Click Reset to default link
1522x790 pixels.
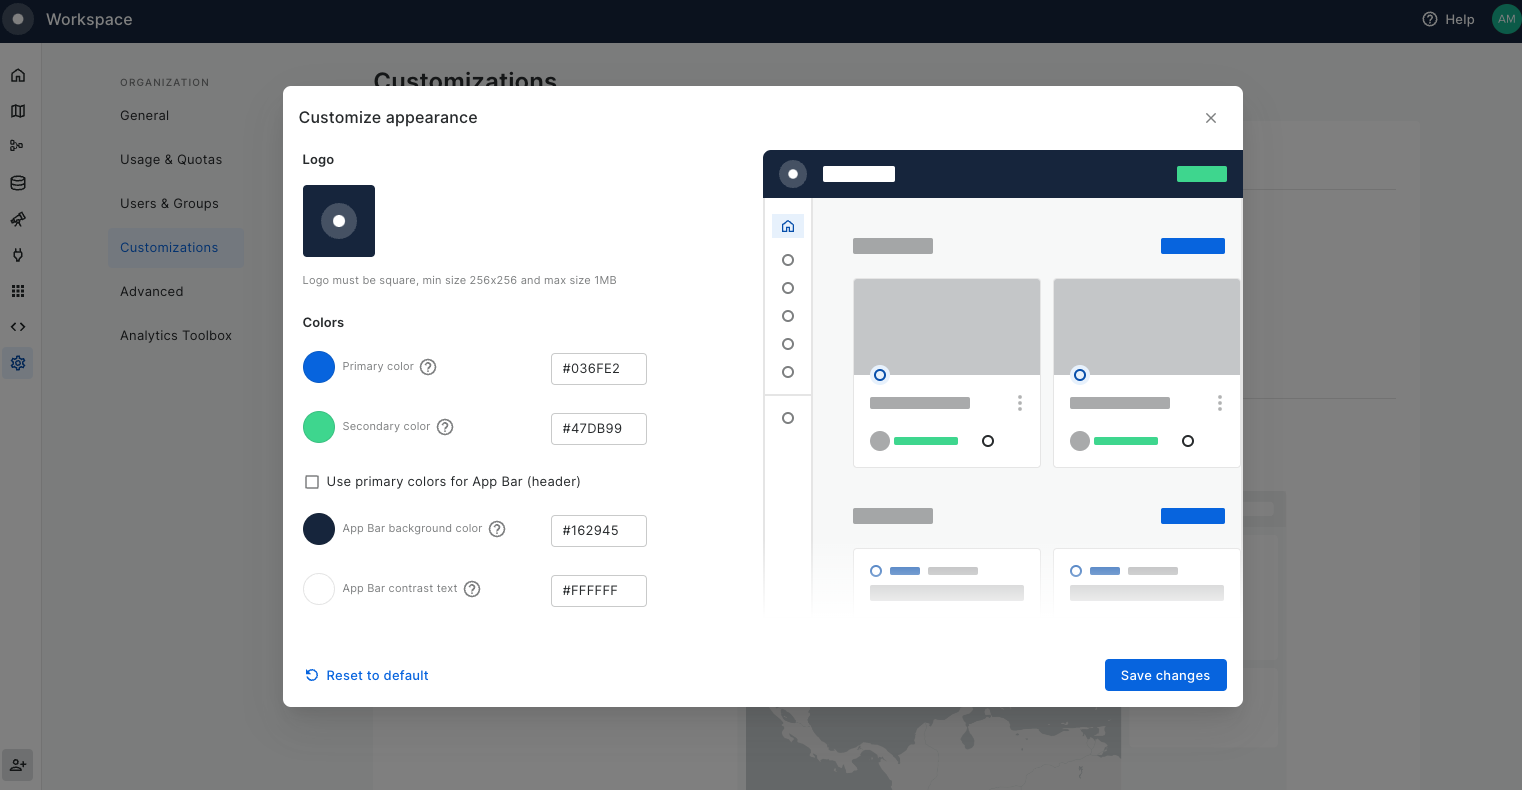(367, 676)
